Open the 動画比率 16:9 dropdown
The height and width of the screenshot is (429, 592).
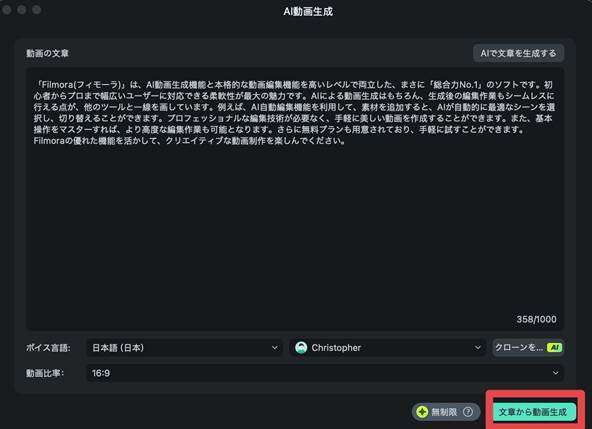pos(325,373)
